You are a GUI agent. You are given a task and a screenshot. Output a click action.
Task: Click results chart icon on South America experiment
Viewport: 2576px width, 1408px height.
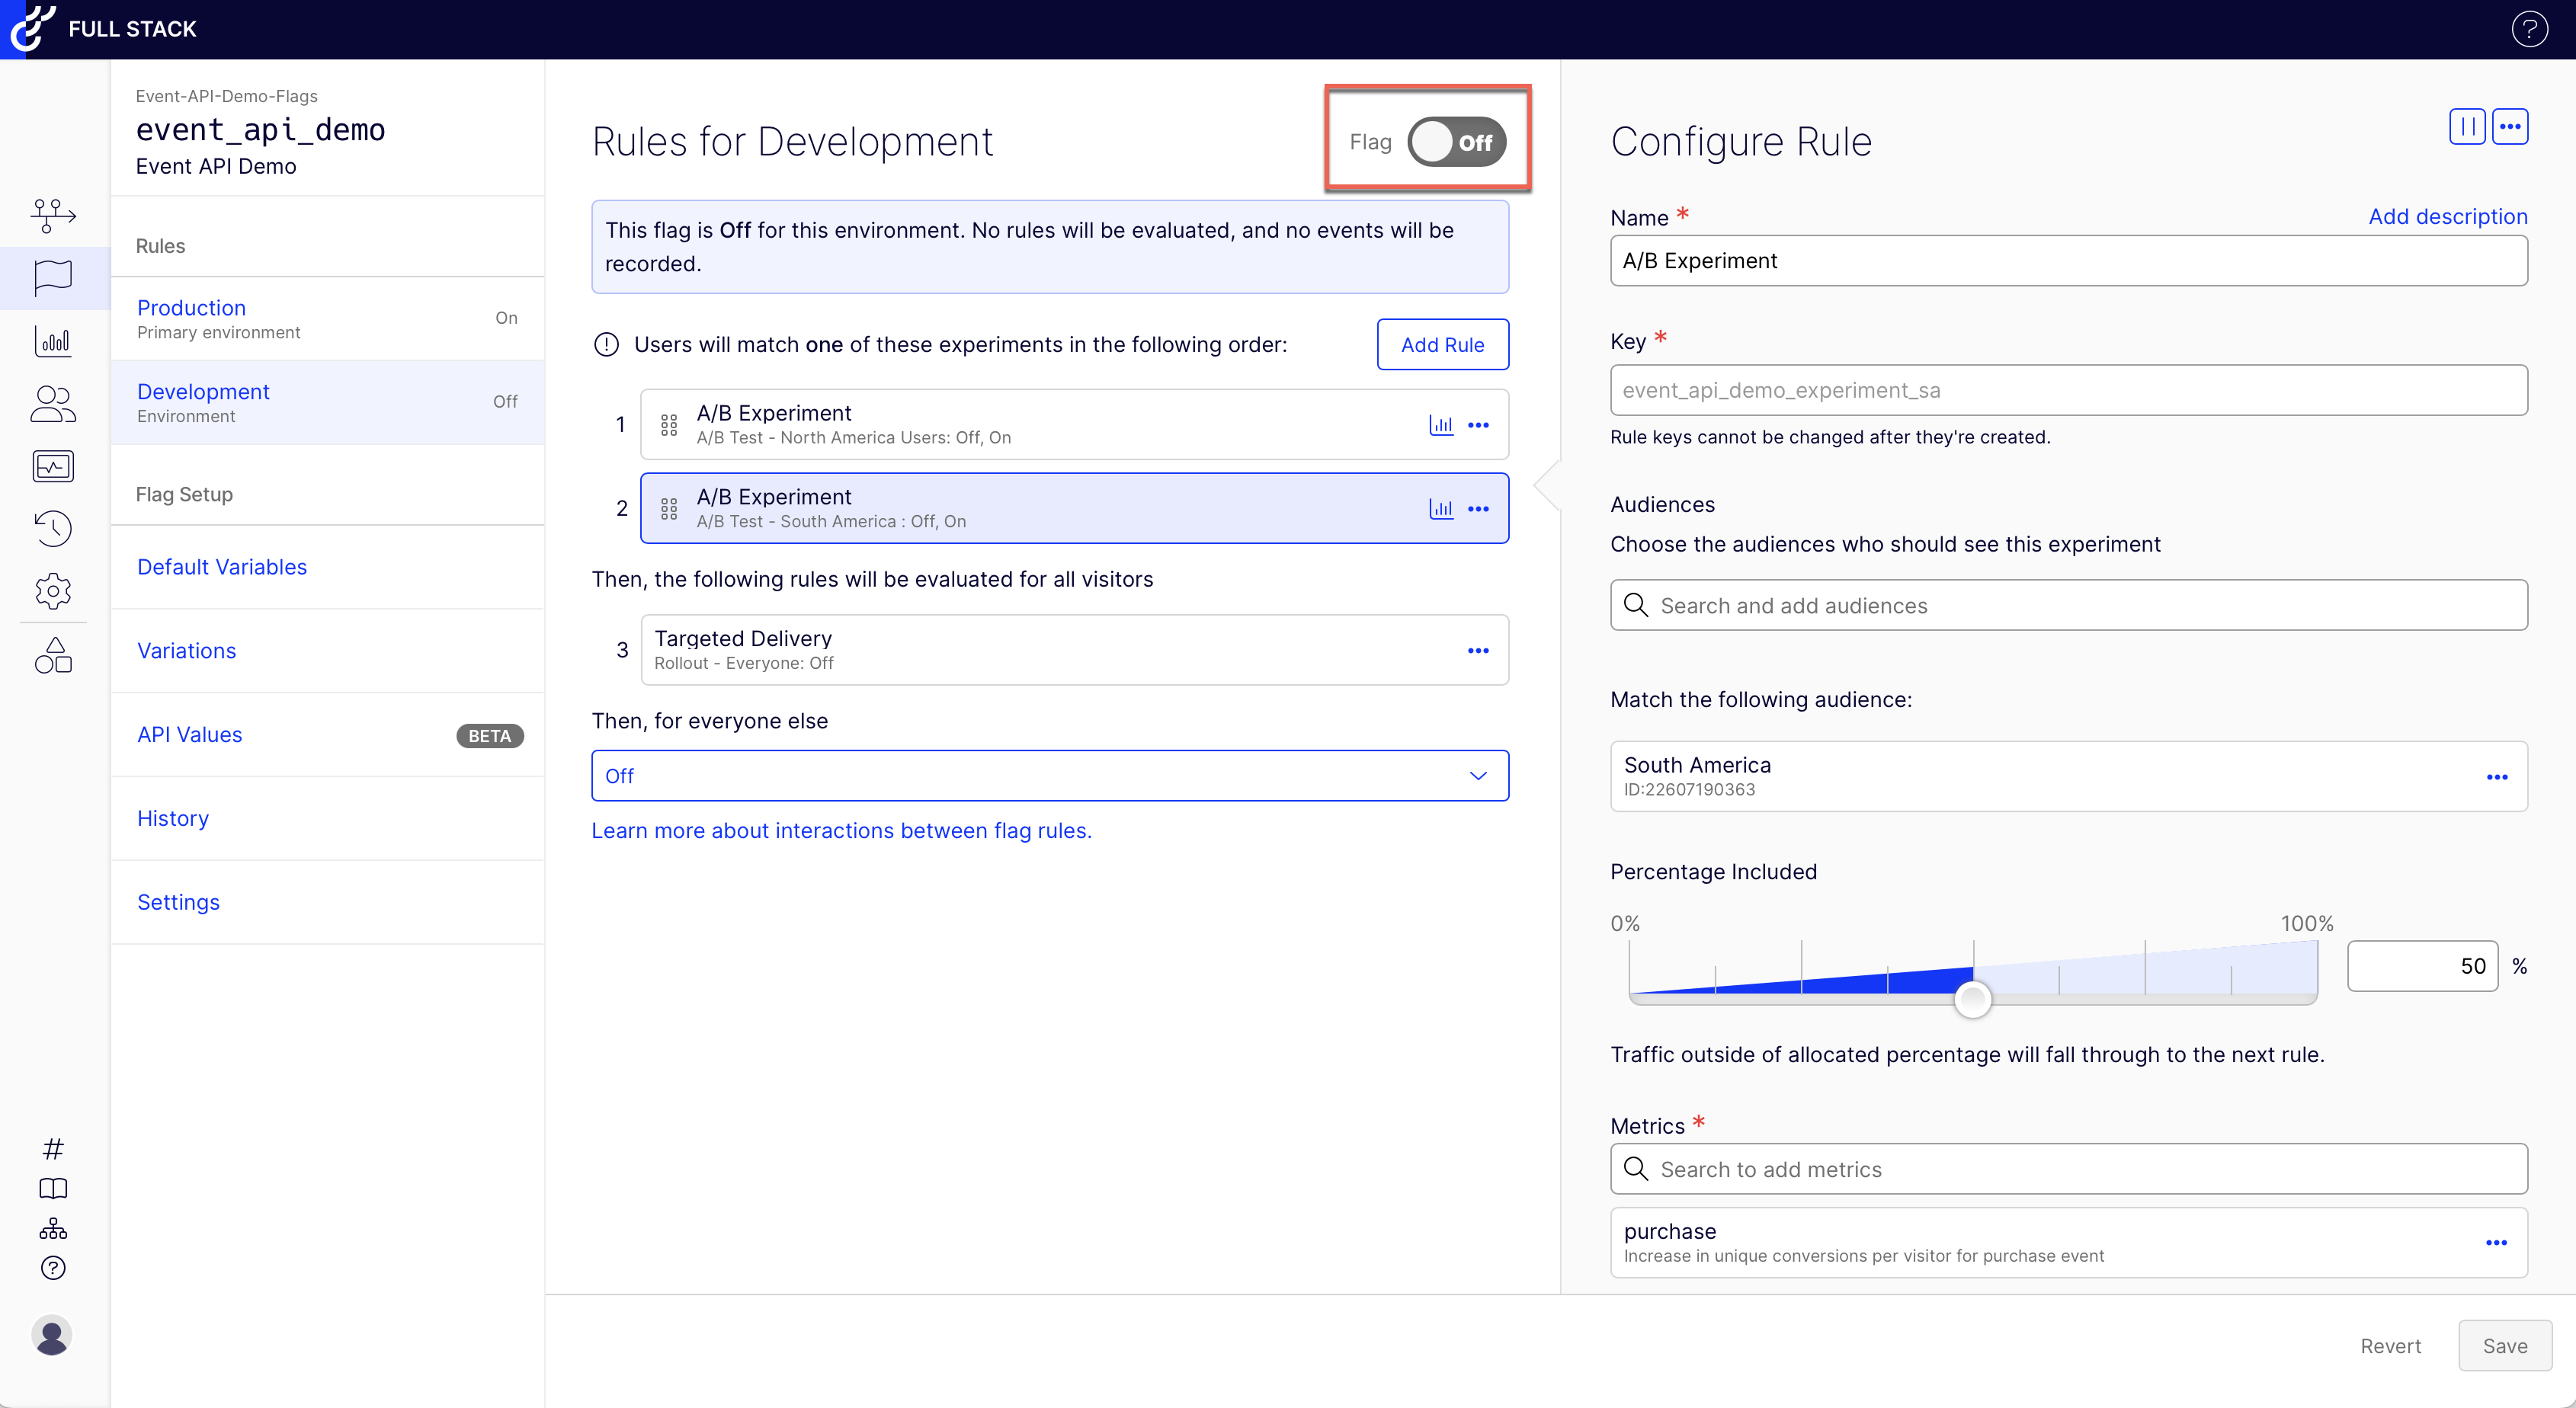point(1441,509)
